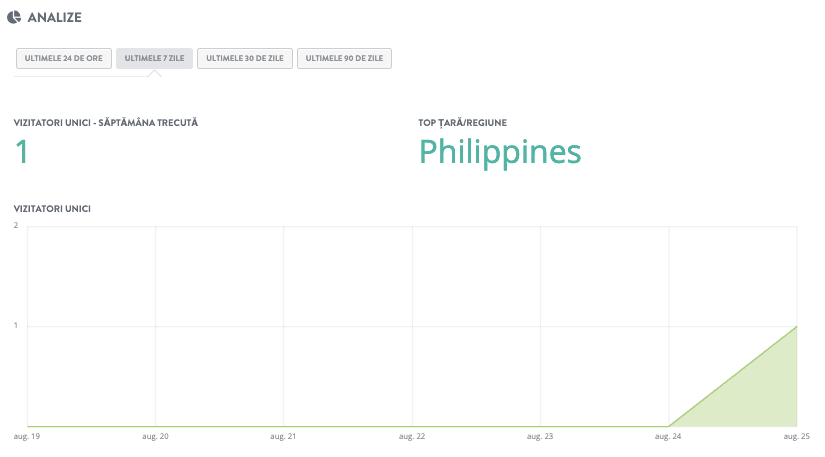Click the Top țară/regiune label
Viewport: 825px width, 457px height.
(x=462, y=123)
